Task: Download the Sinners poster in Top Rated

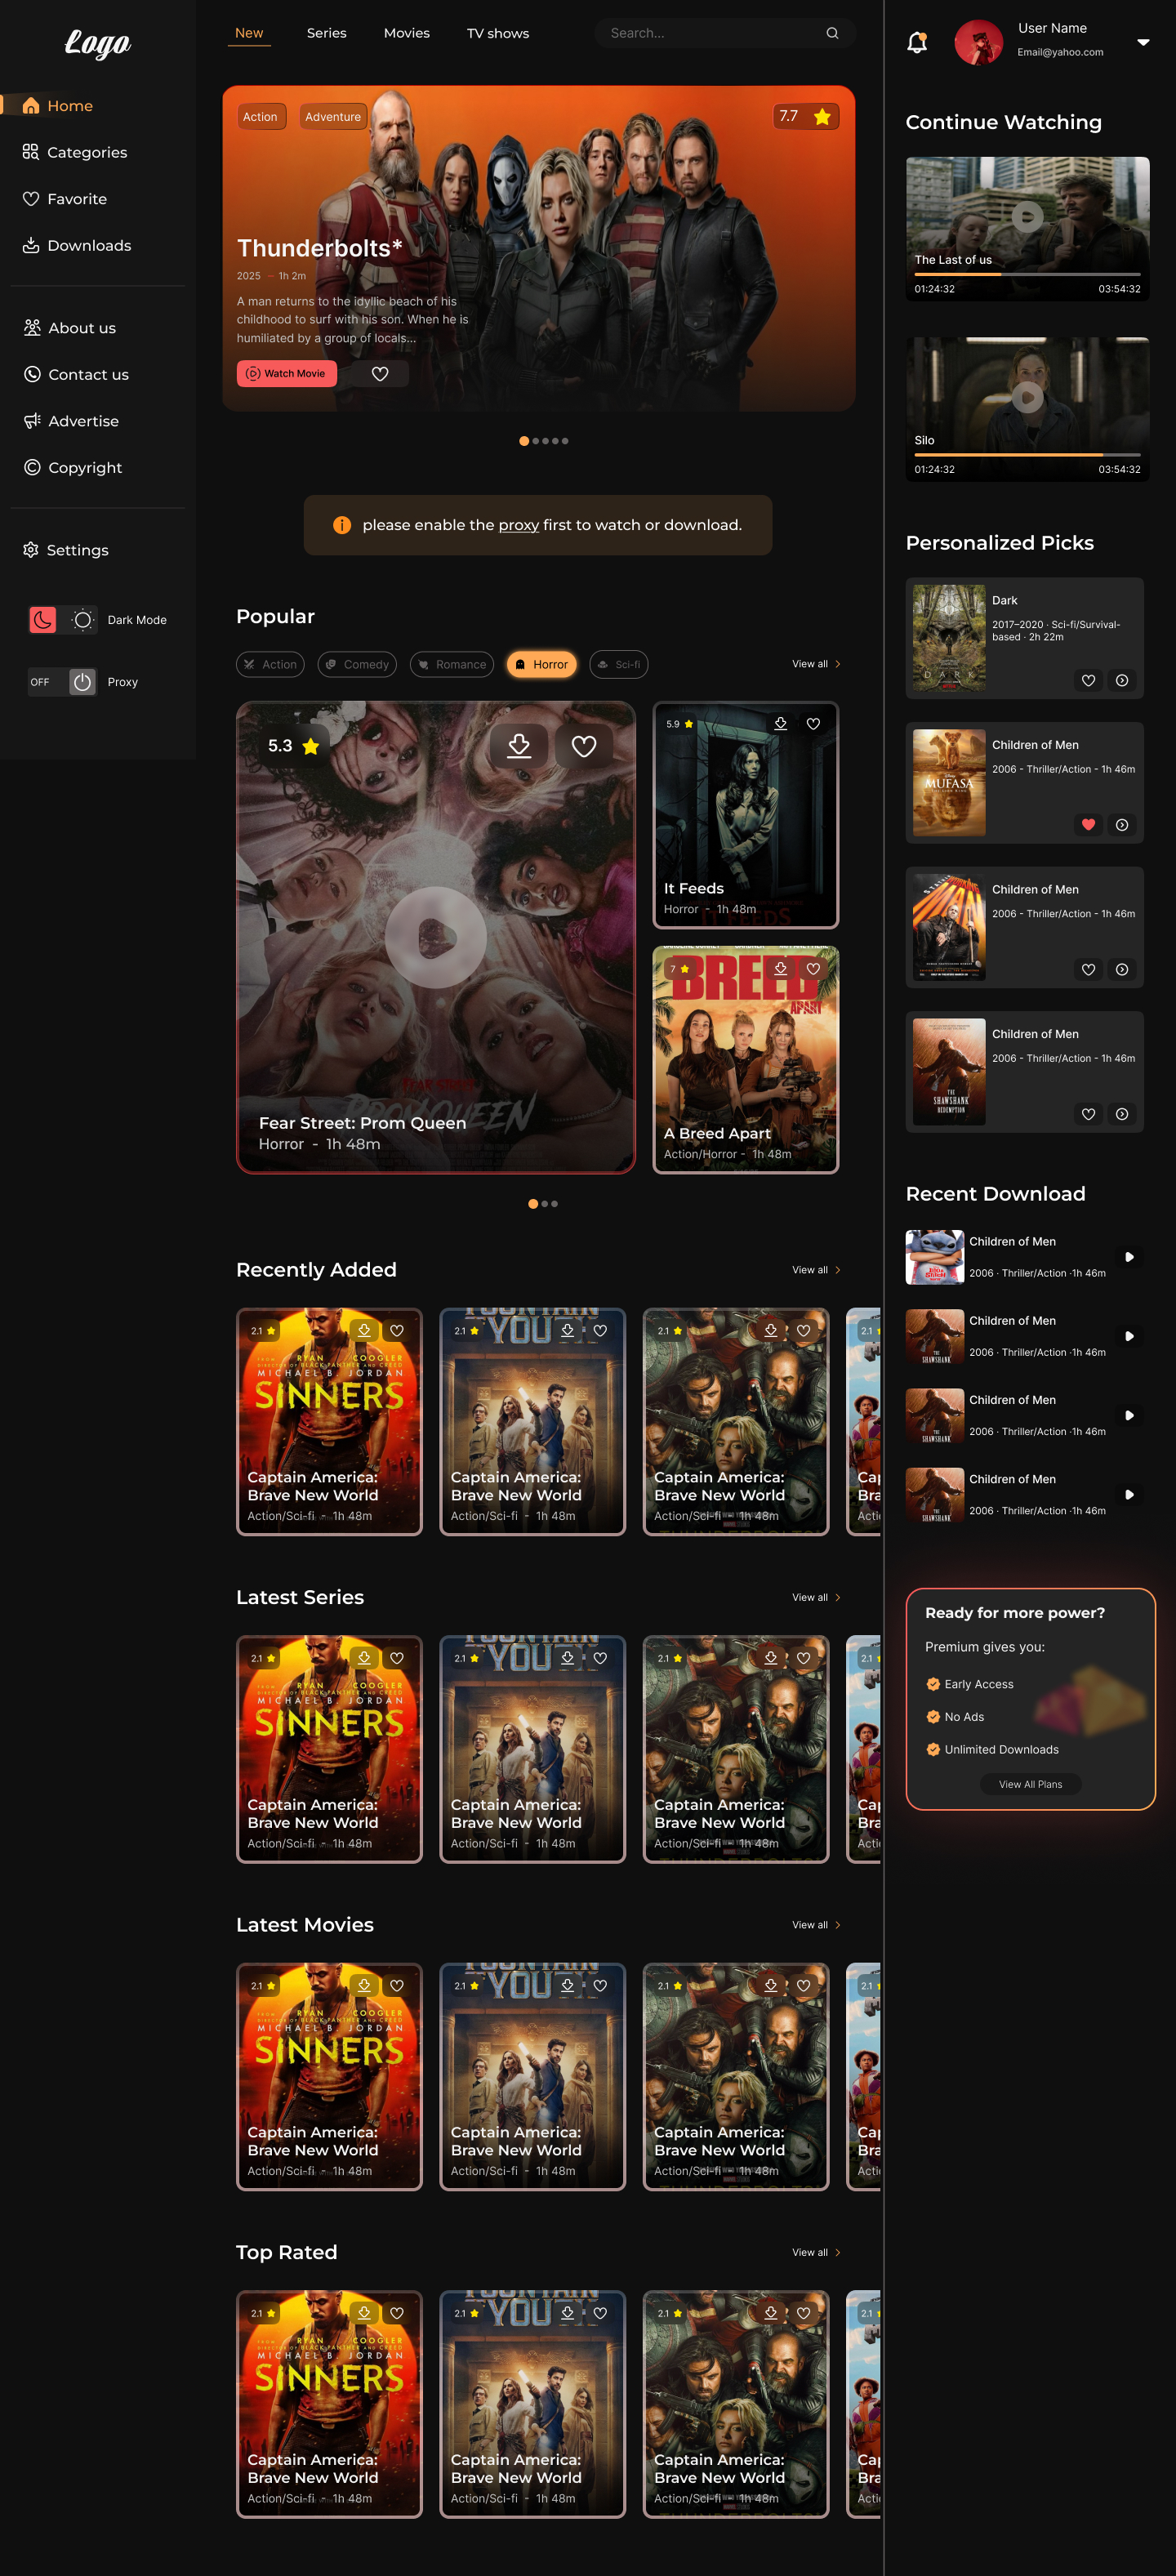Action: coord(364,2313)
